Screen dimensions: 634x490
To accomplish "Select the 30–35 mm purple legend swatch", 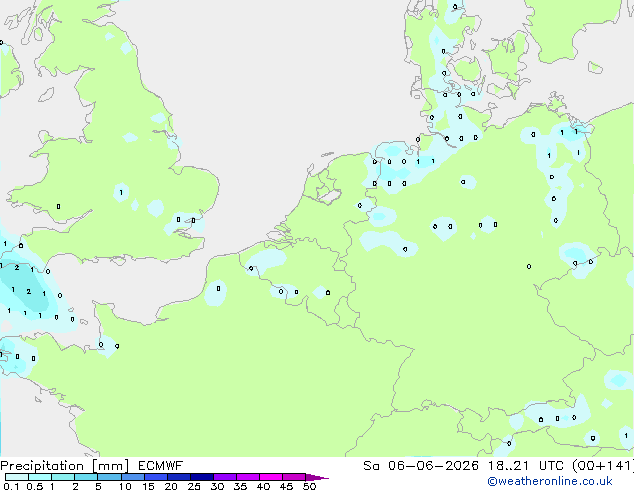I will click(x=224, y=477).
